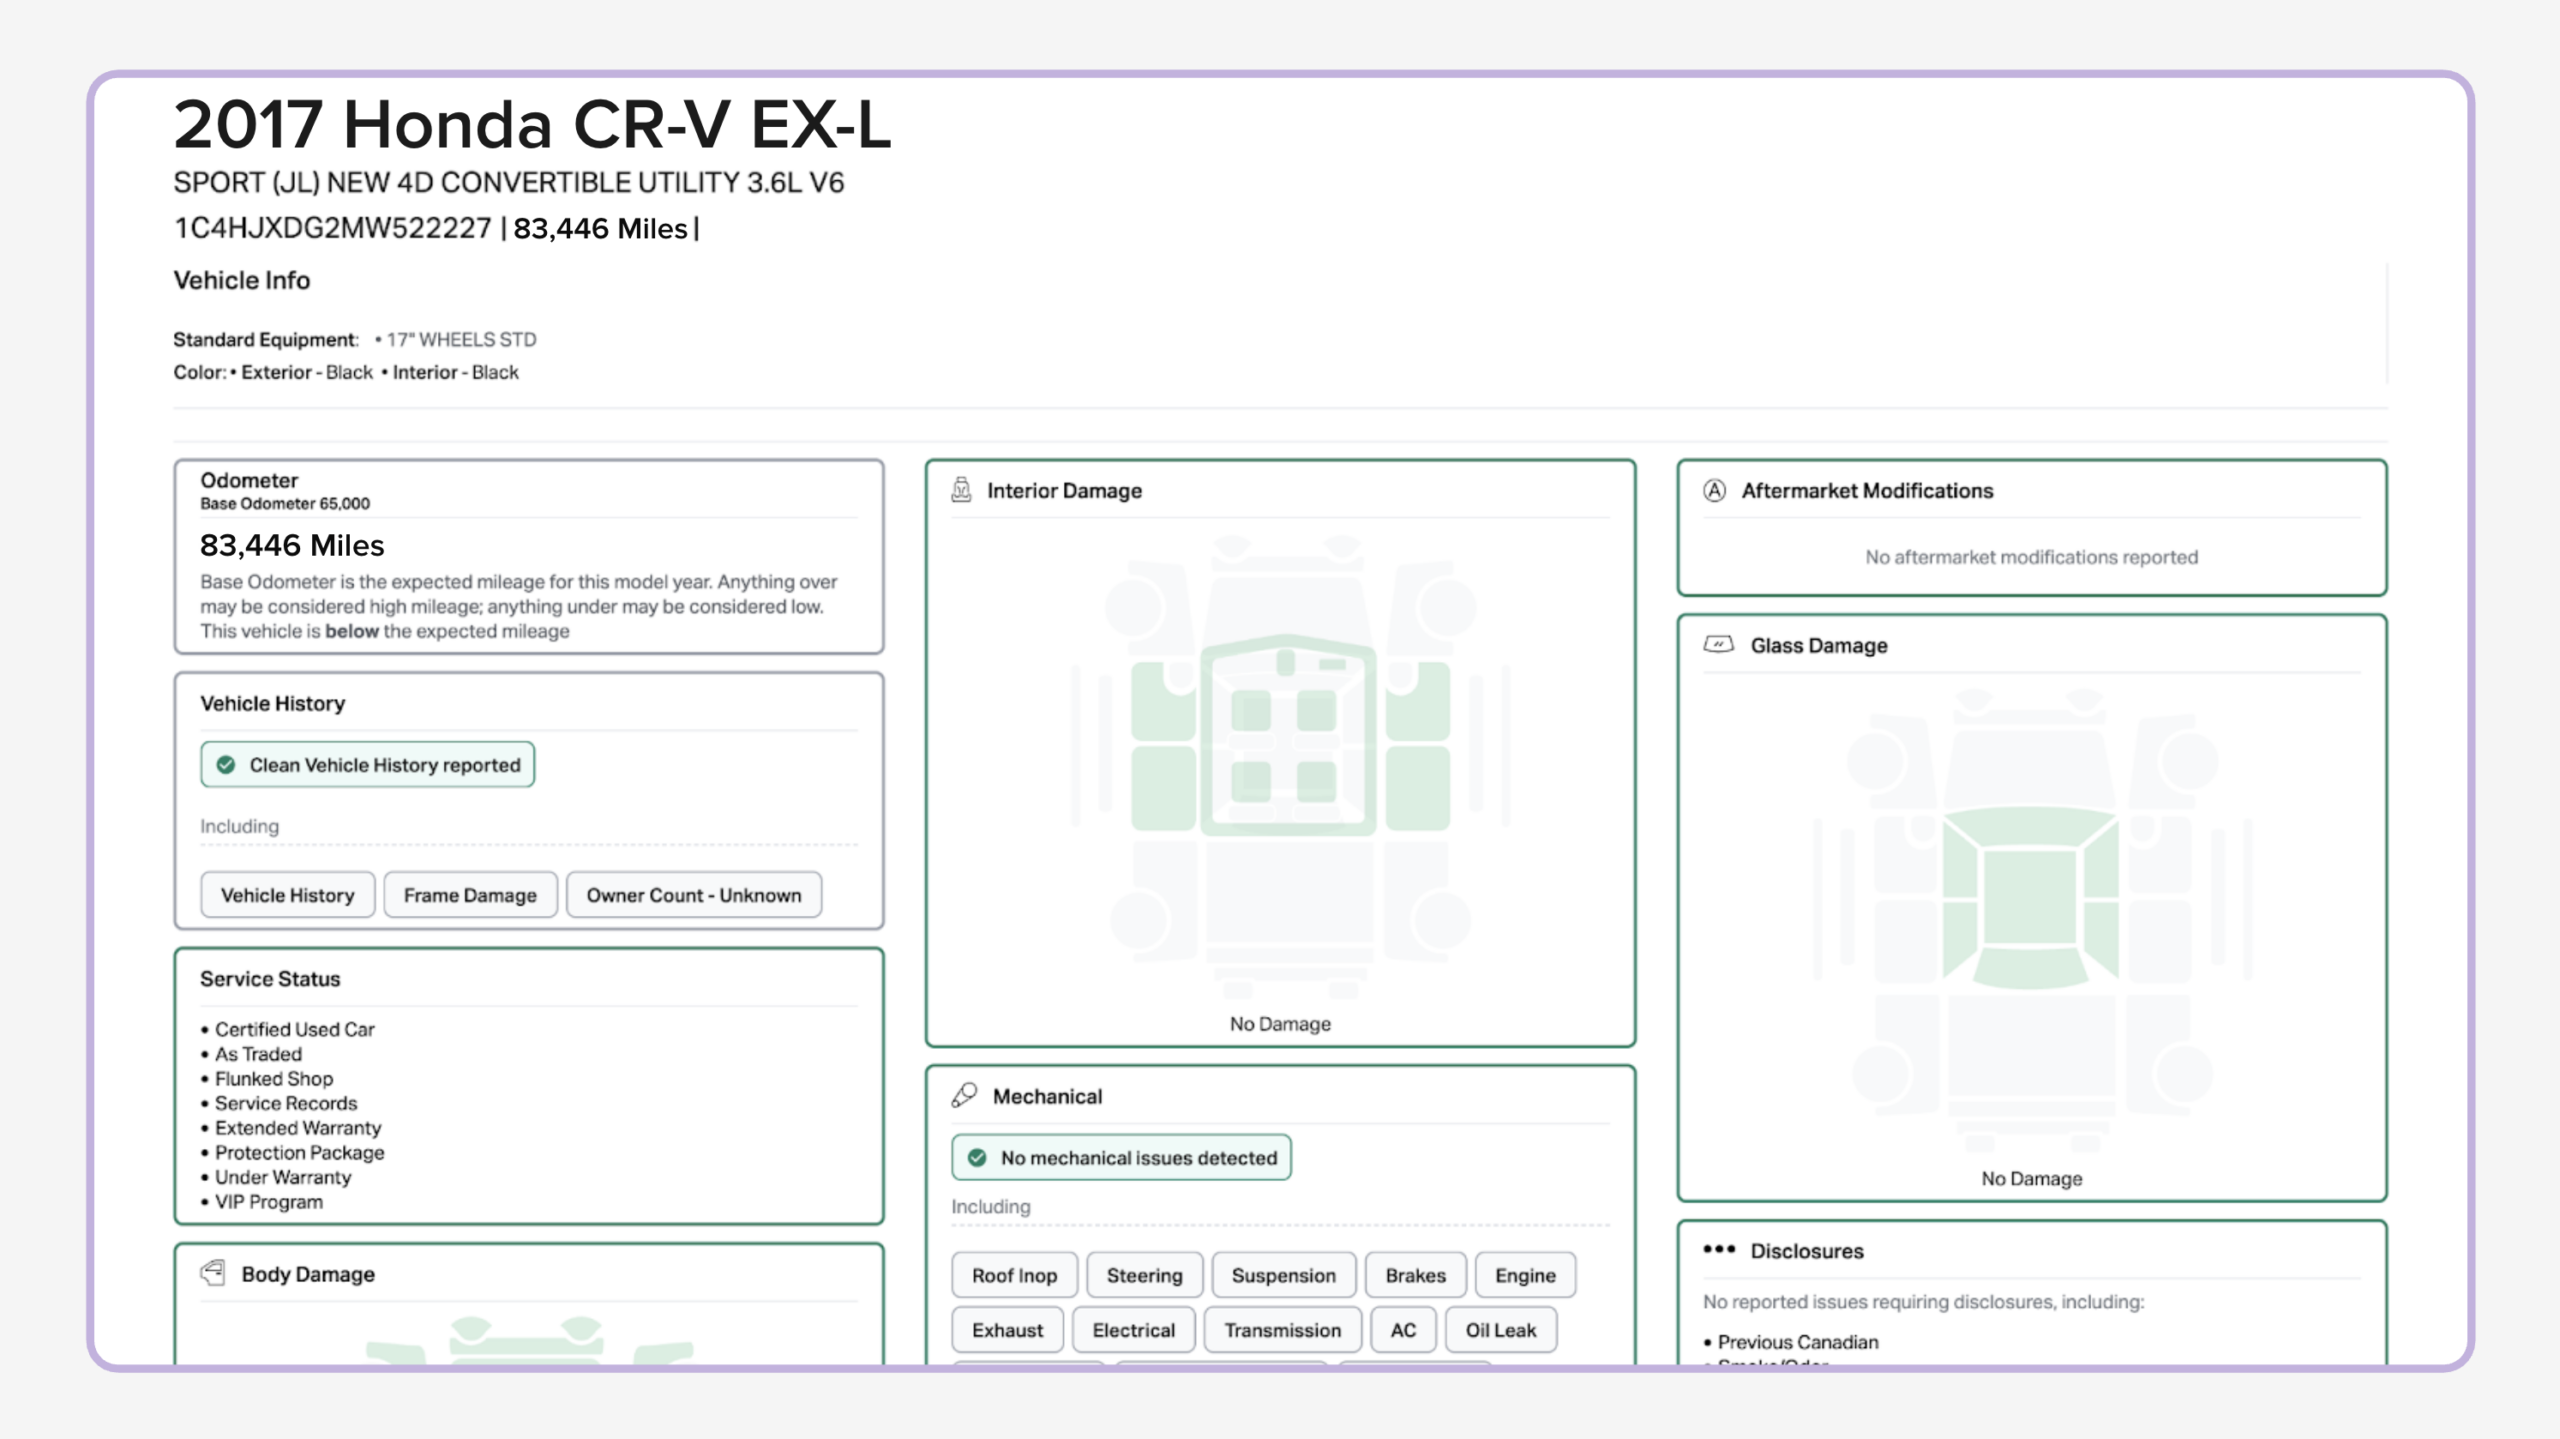
Task: Click the Vehicle Info heading
Action: coord(242,280)
